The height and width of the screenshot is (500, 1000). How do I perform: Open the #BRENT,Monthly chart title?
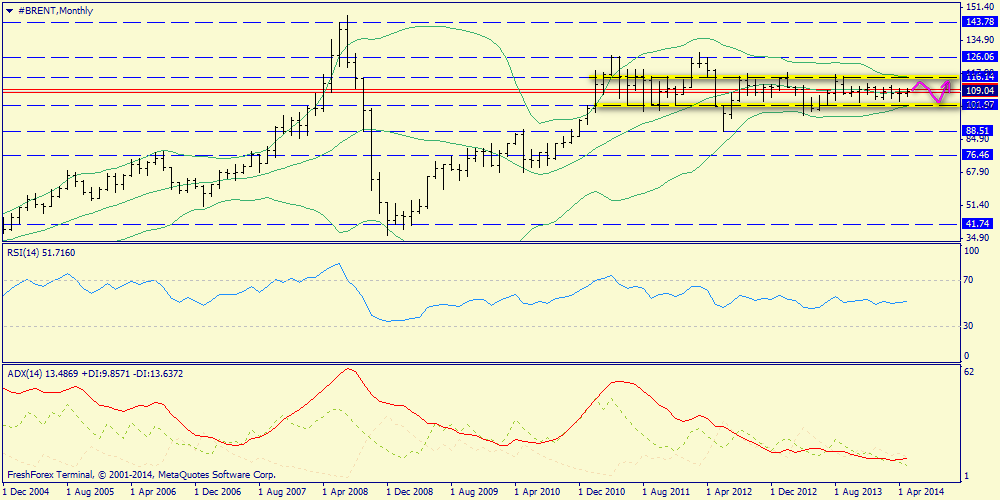[x=52, y=9]
